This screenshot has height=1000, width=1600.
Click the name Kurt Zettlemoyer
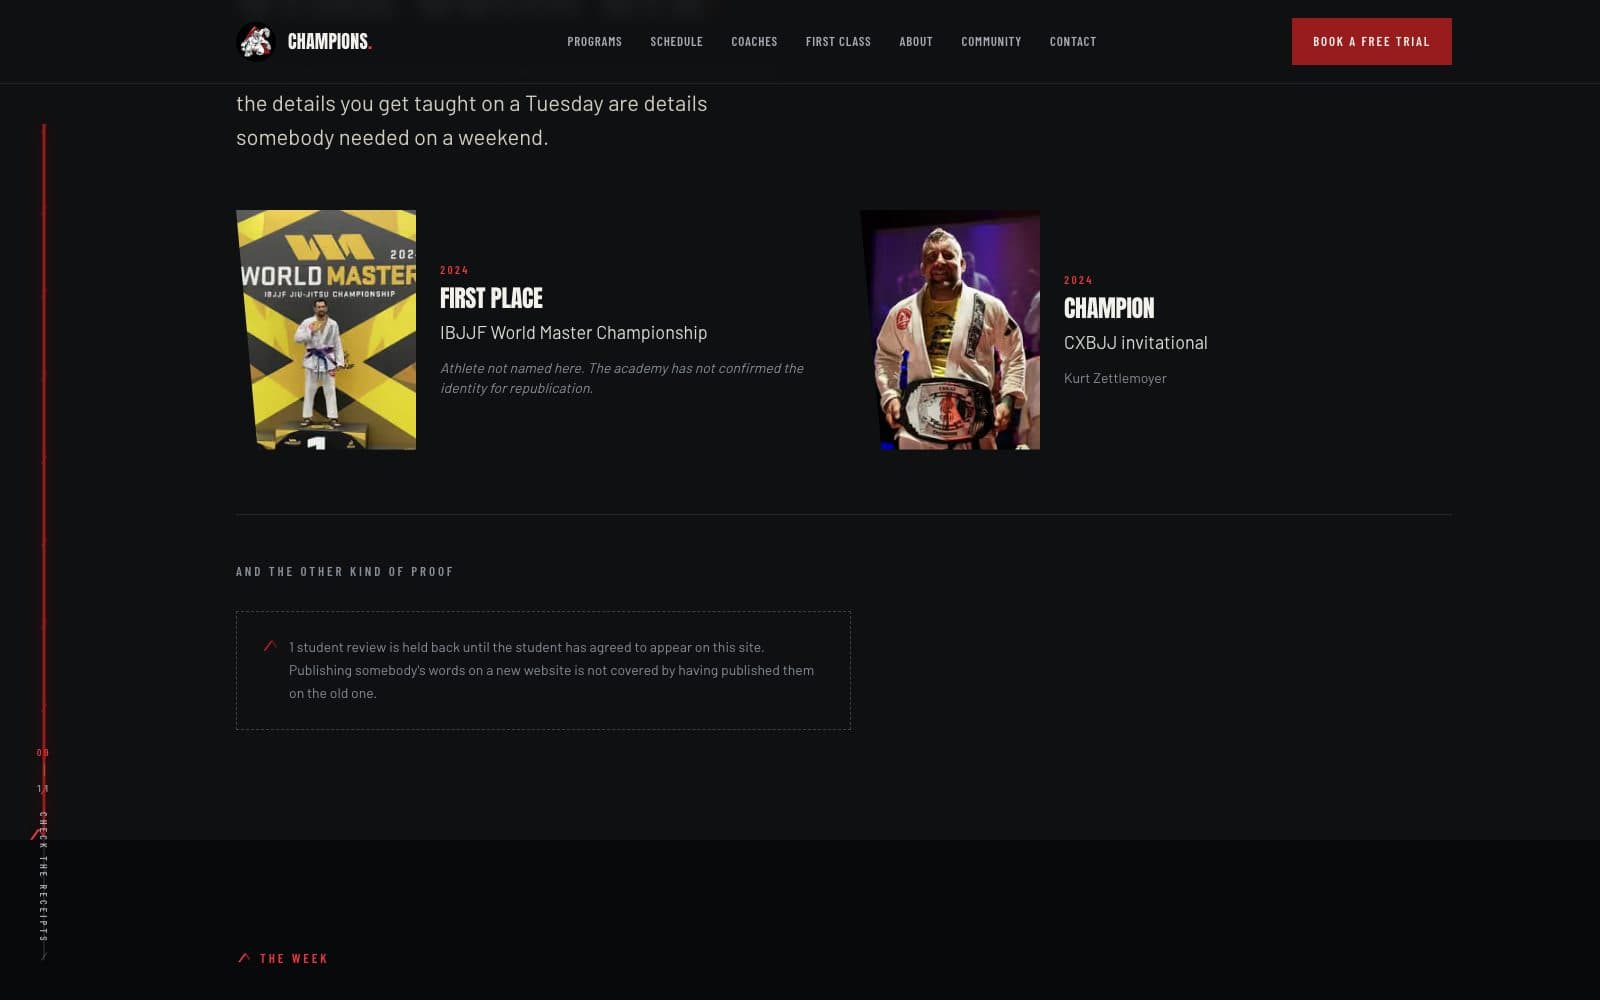(x=1115, y=378)
